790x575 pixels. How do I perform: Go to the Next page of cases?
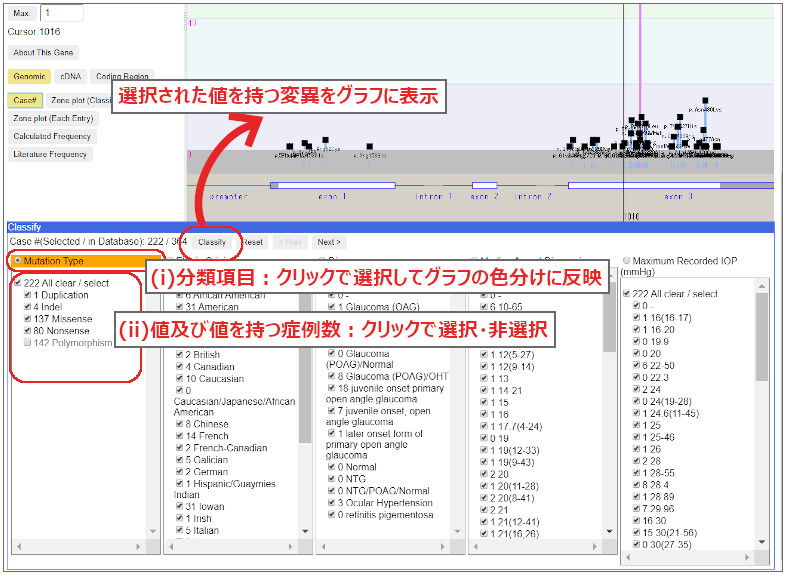(328, 242)
